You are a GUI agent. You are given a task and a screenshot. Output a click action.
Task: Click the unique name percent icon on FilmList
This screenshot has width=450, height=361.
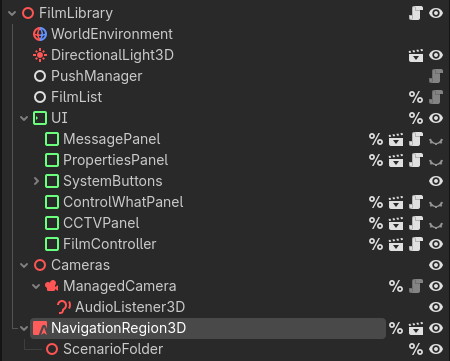click(x=416, y=97)
